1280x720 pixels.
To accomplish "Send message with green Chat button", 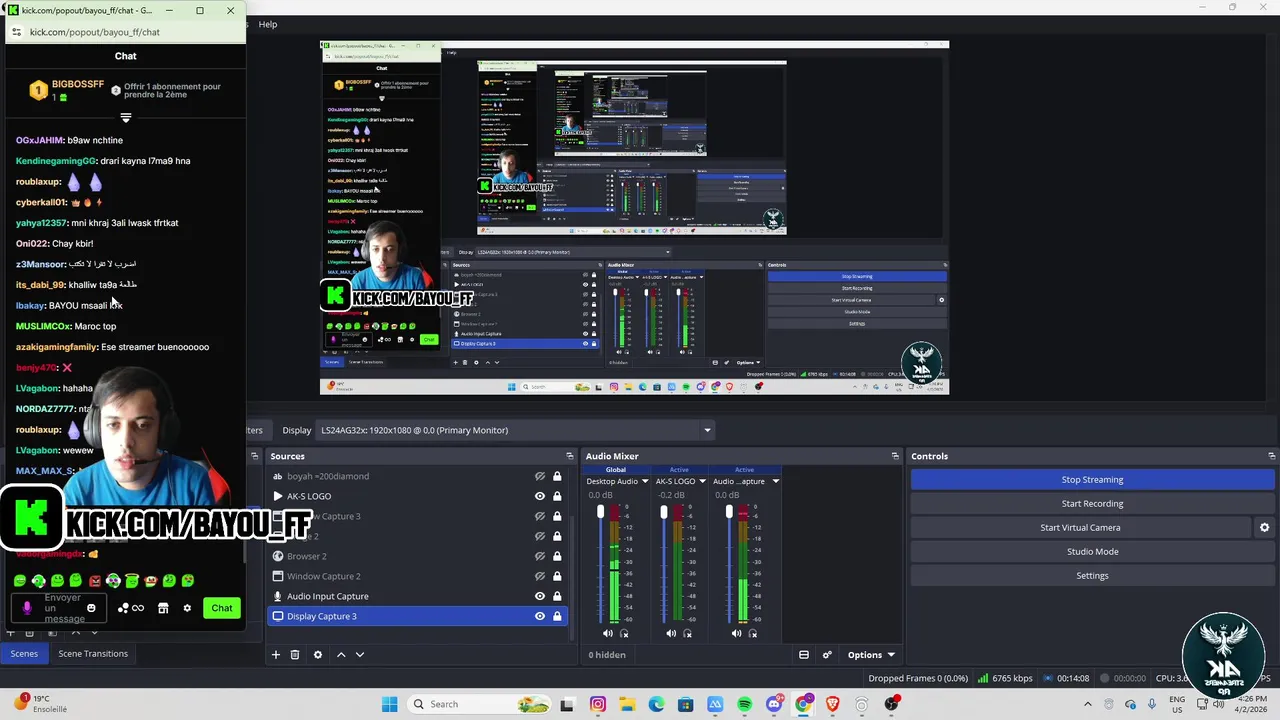I will point(222,608).
